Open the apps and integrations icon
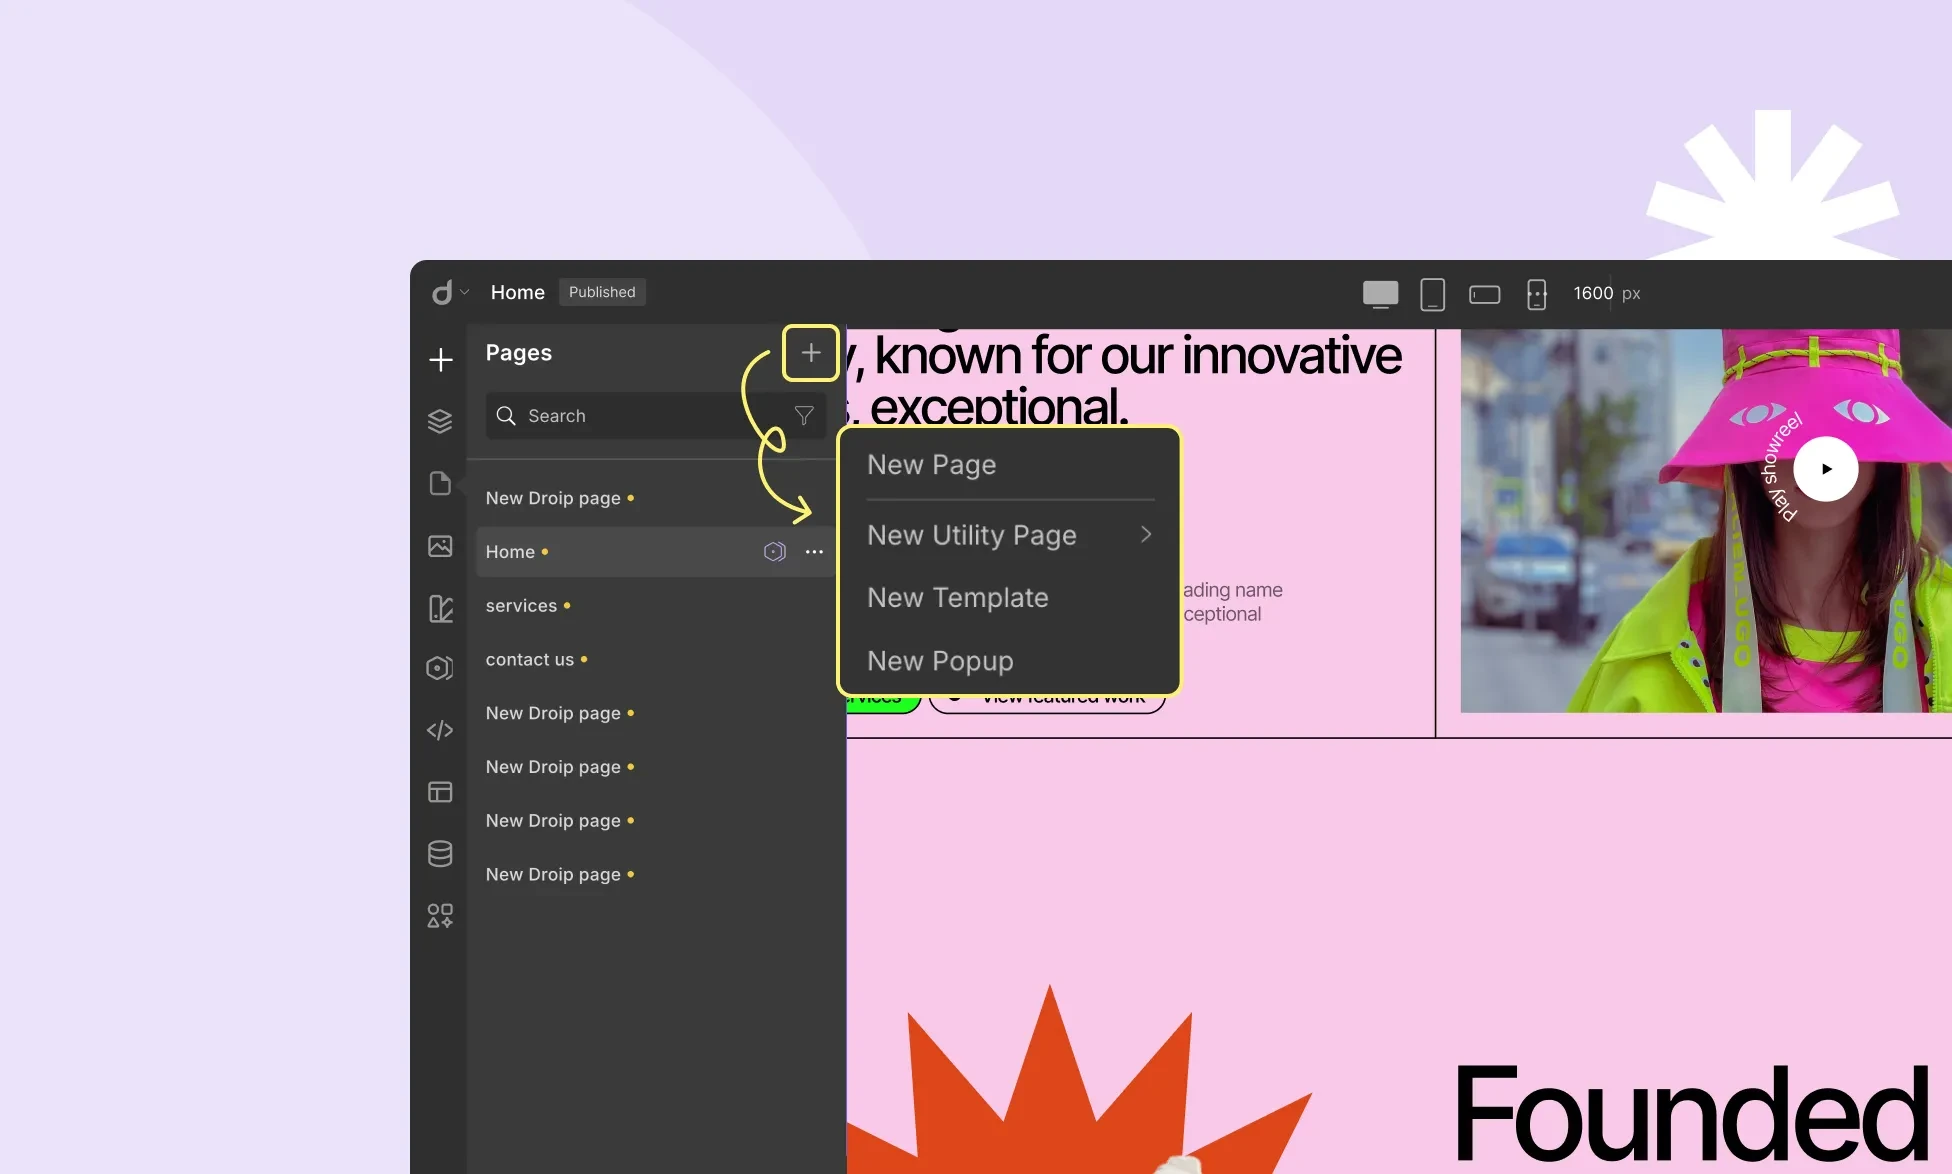The image size is (1952, 1174). [x=440, y=915]
